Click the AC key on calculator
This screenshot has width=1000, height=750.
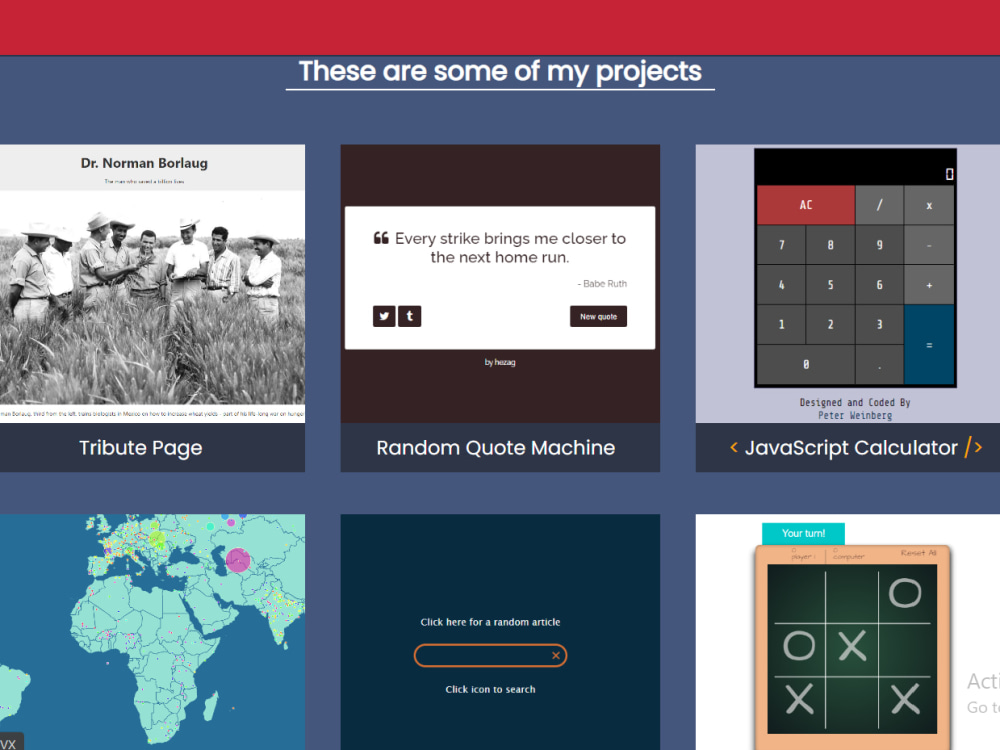pyautogui.click(x=805, y=205)
